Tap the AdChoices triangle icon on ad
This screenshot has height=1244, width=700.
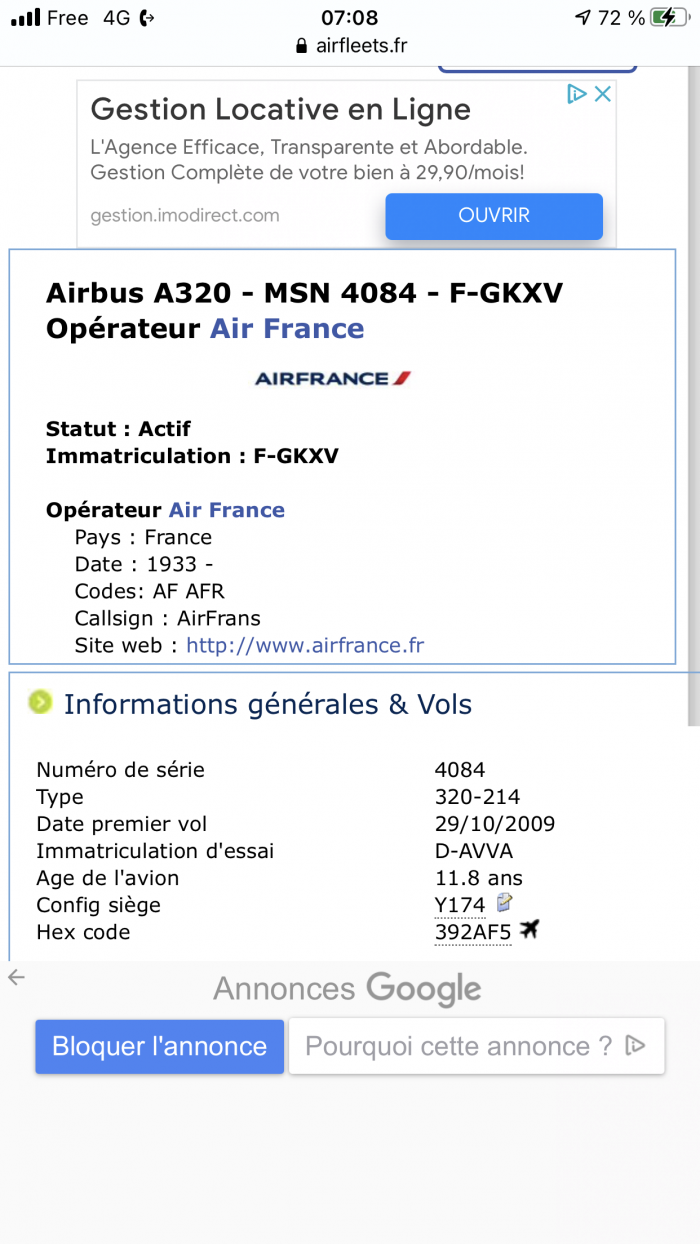pos(576,94)
